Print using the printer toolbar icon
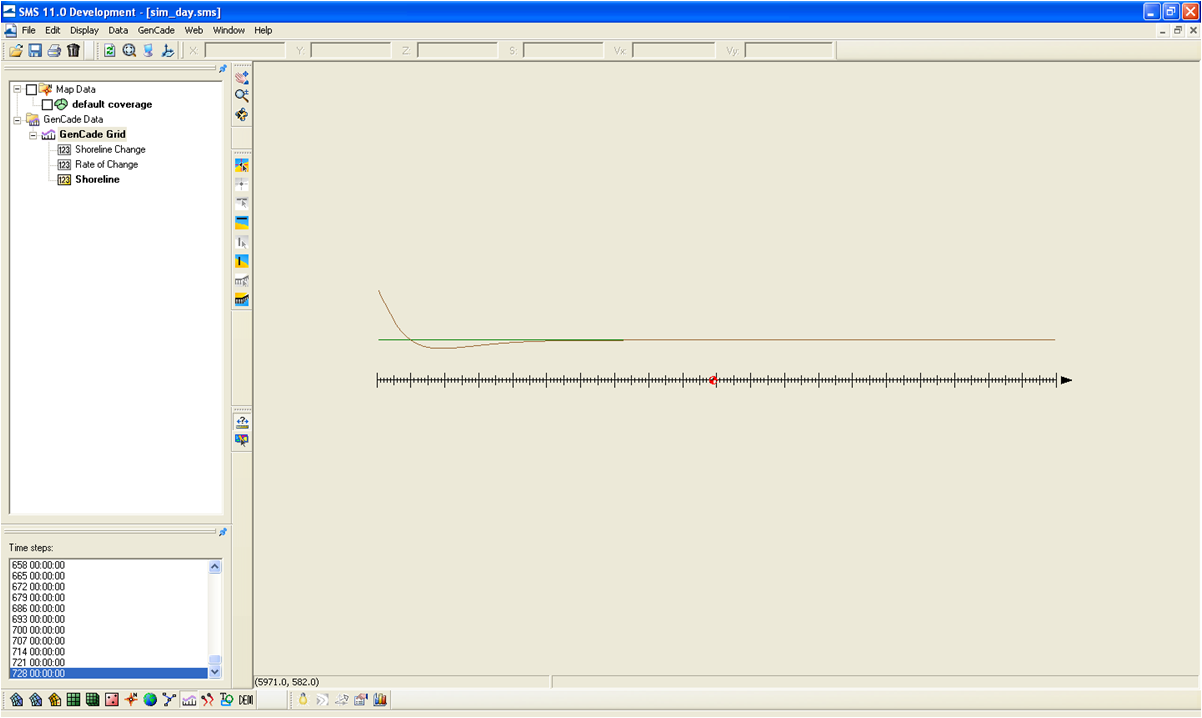 click(x=54, y=50)
